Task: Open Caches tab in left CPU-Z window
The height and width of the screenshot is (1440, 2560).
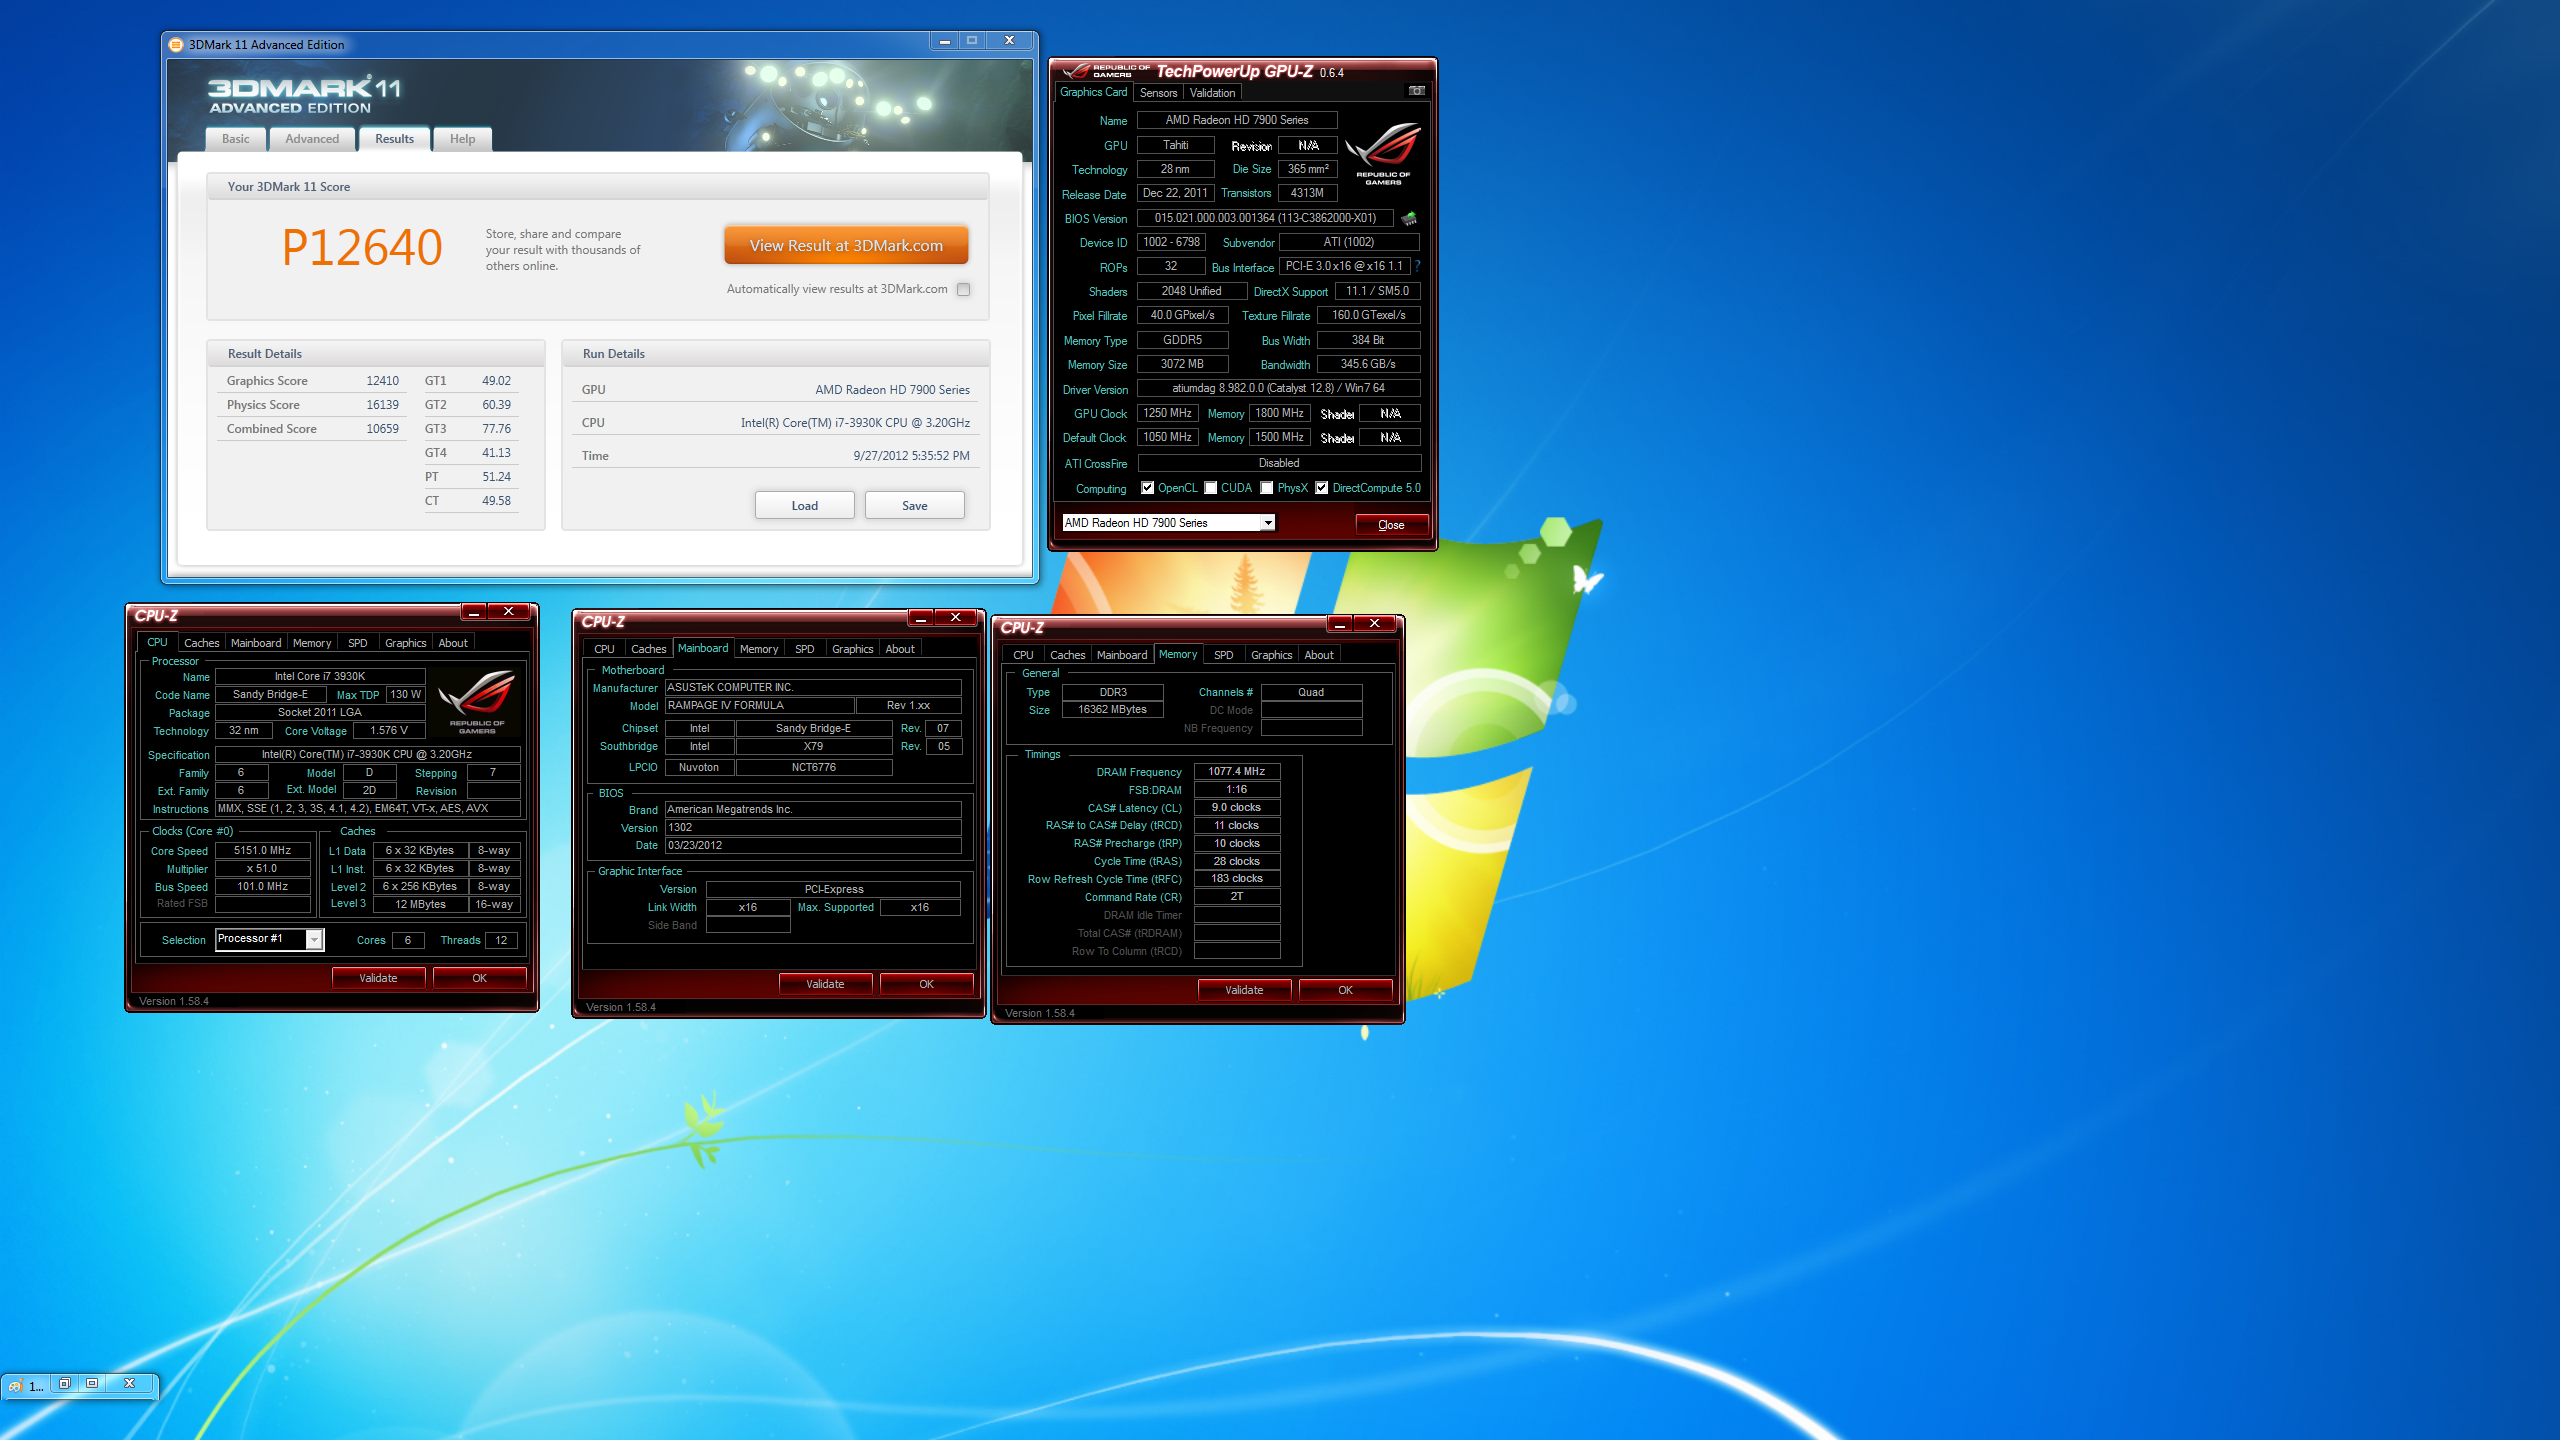Action: coord(201,643)
